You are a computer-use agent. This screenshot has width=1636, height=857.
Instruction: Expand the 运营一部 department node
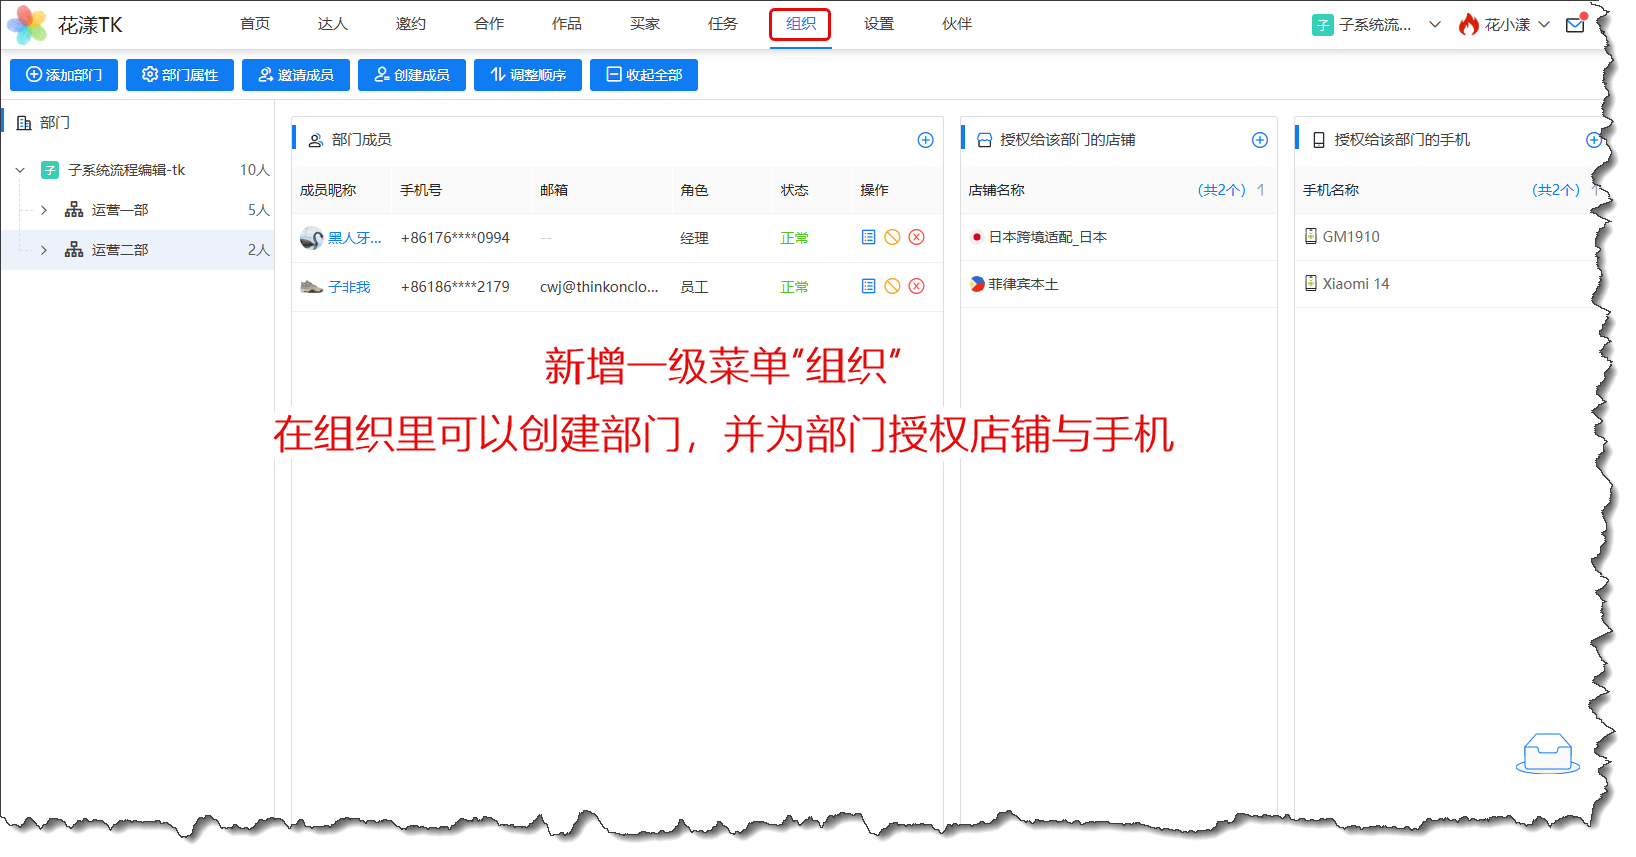44,210
